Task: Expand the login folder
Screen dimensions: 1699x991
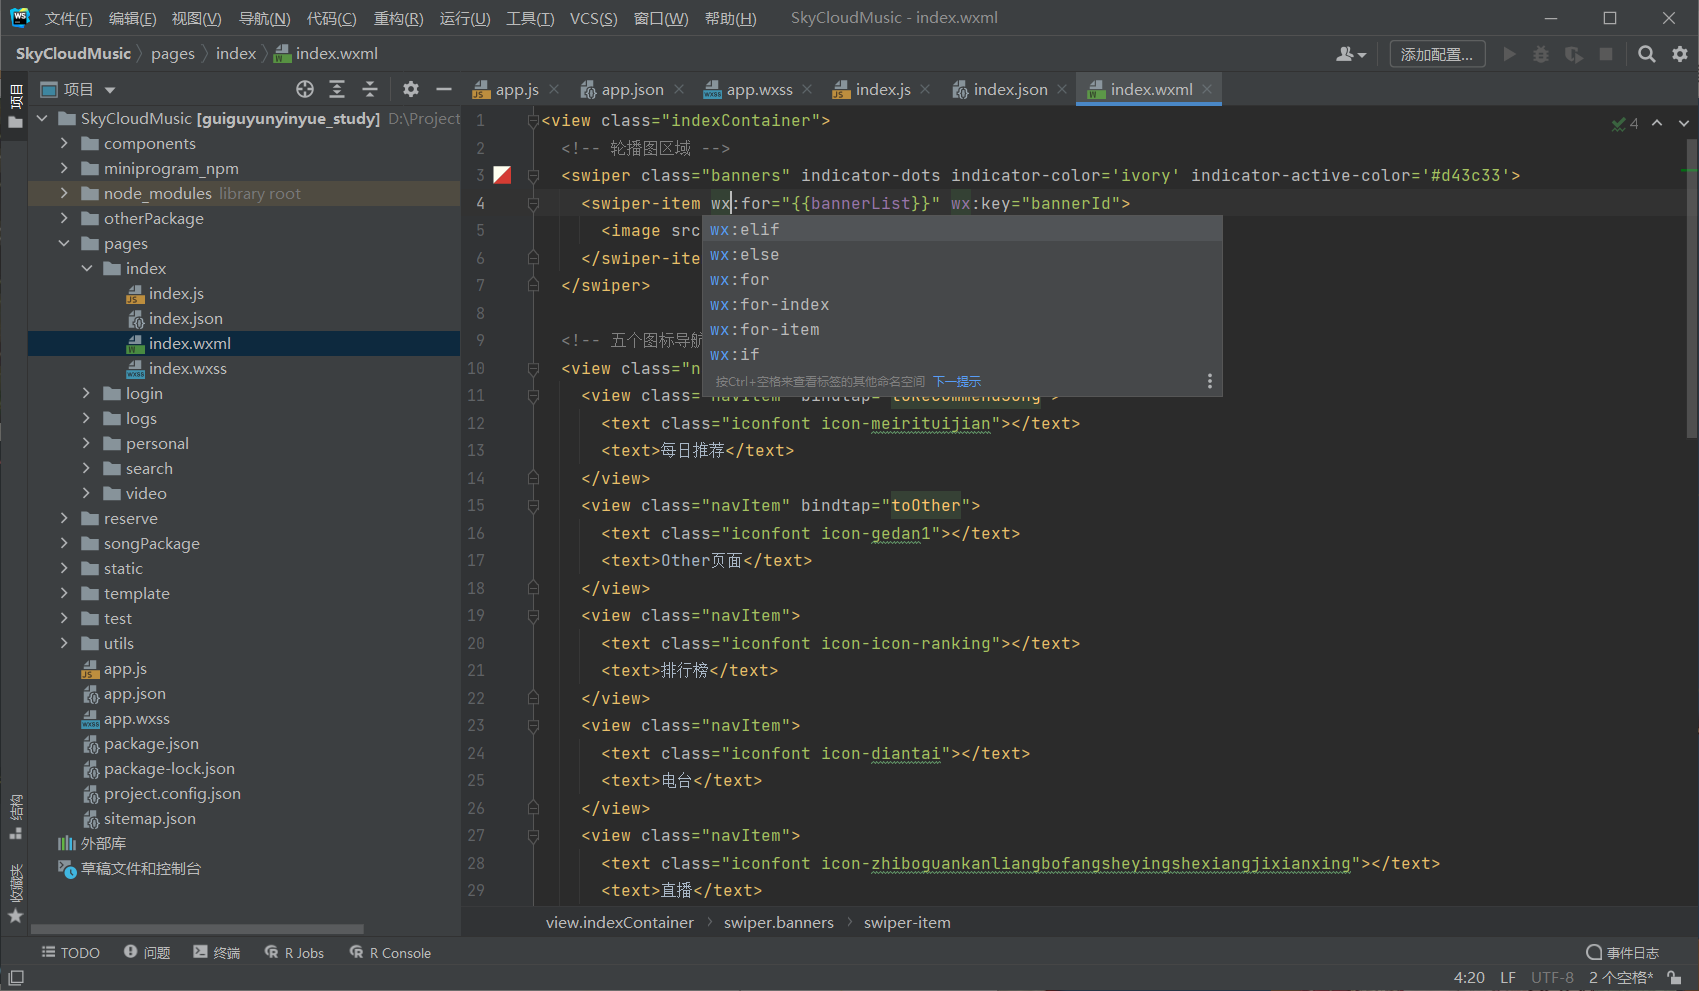Action: pyautogui.click(x=86, y=393)
